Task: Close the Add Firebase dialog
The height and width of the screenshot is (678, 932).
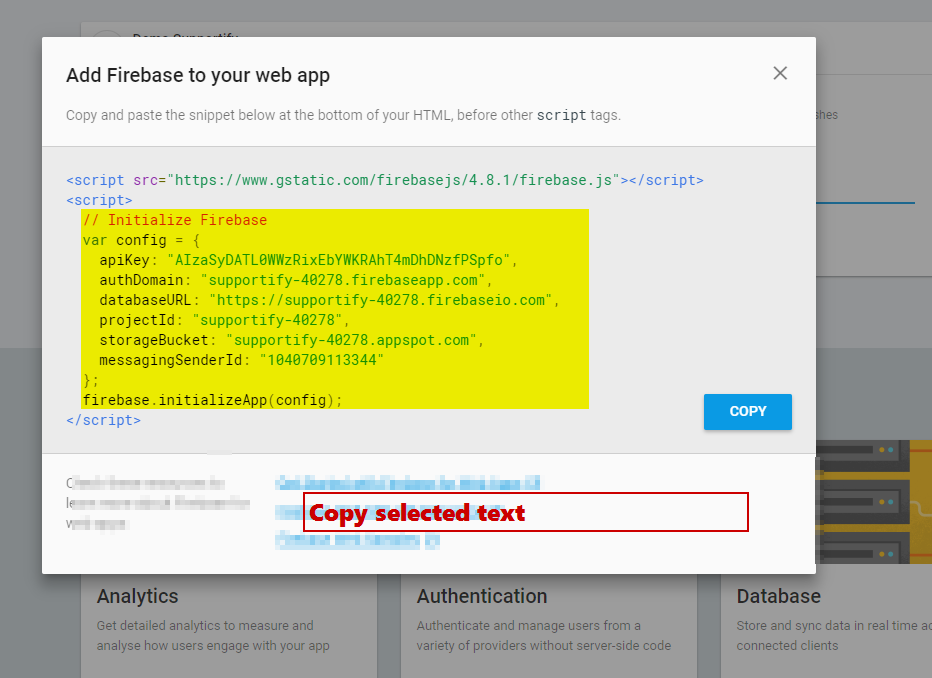Action: [x=780, y=73]
